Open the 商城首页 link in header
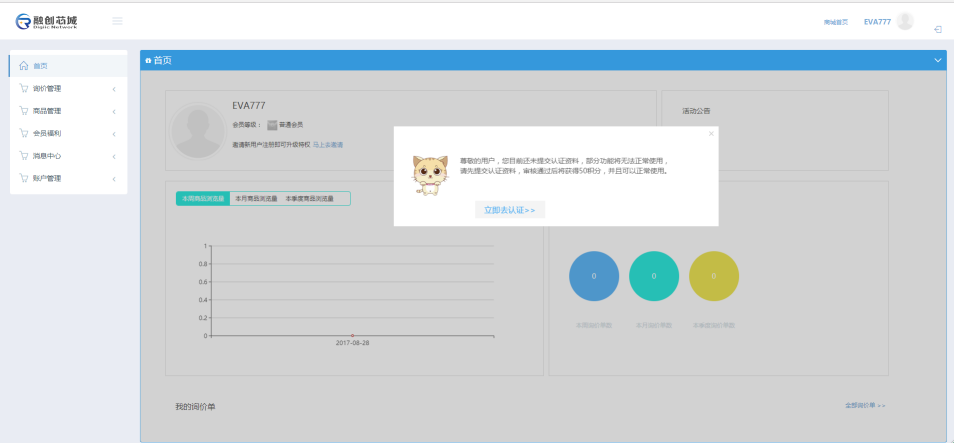Viewport: 954px width, 443px height. tap(835, 22)
